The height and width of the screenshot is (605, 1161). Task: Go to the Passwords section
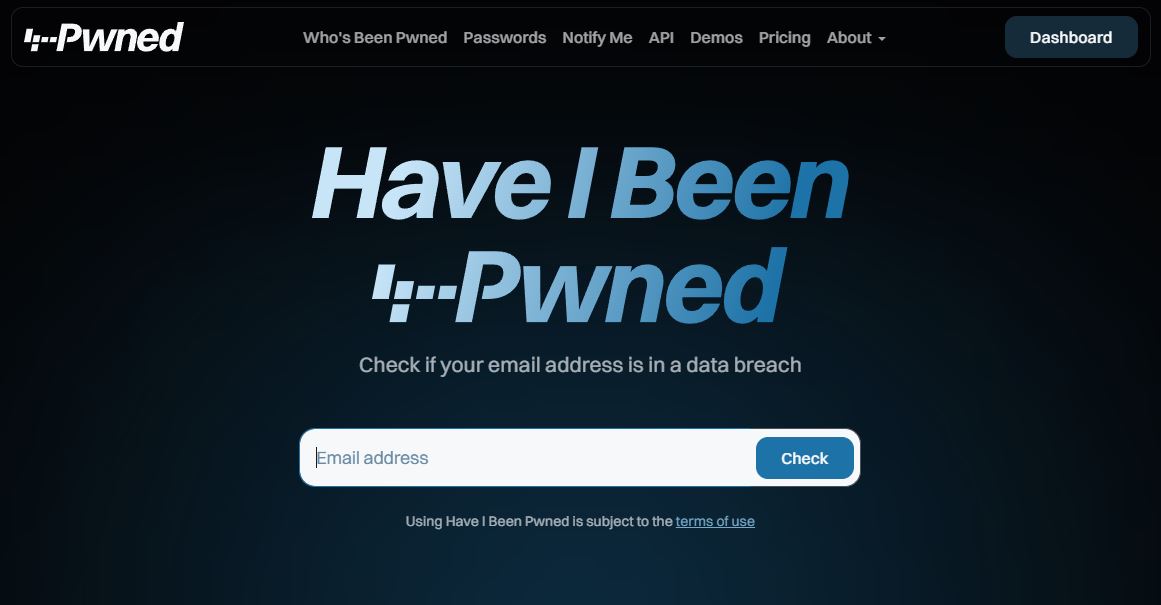pos(504,38)
